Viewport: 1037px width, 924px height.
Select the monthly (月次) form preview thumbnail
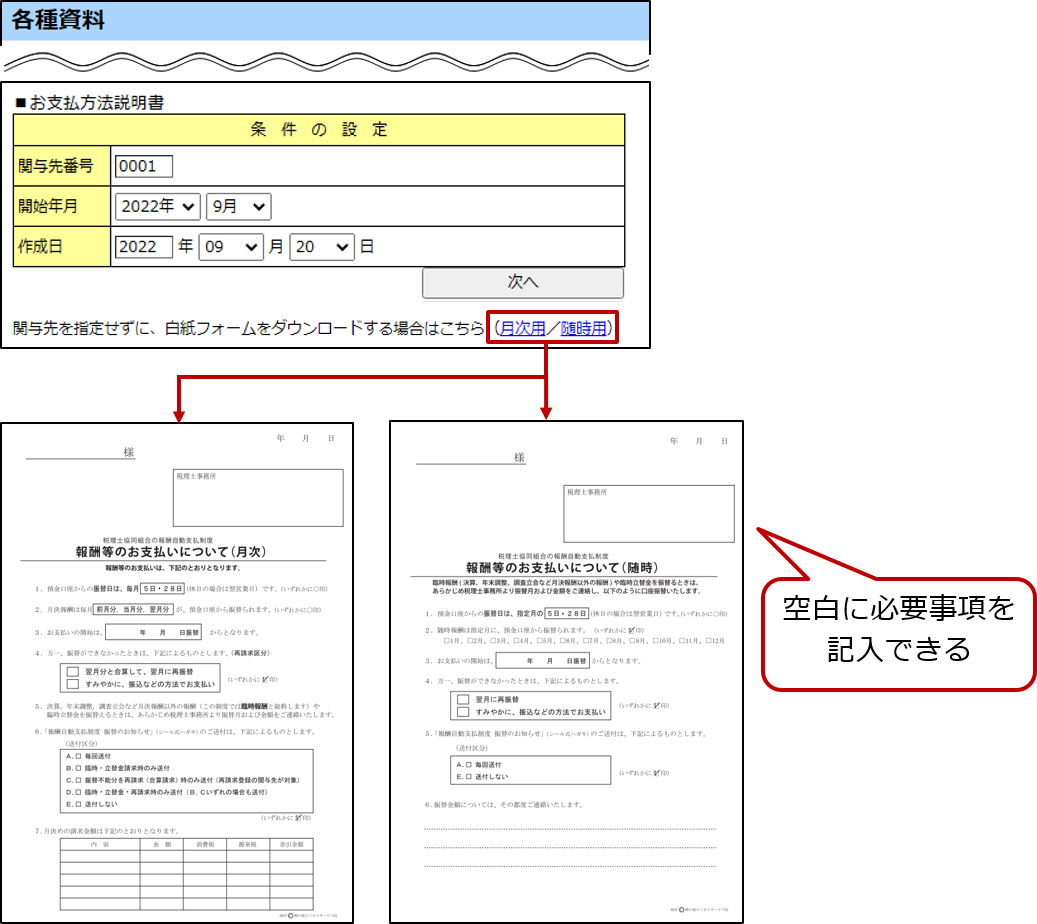pos(177,672)
